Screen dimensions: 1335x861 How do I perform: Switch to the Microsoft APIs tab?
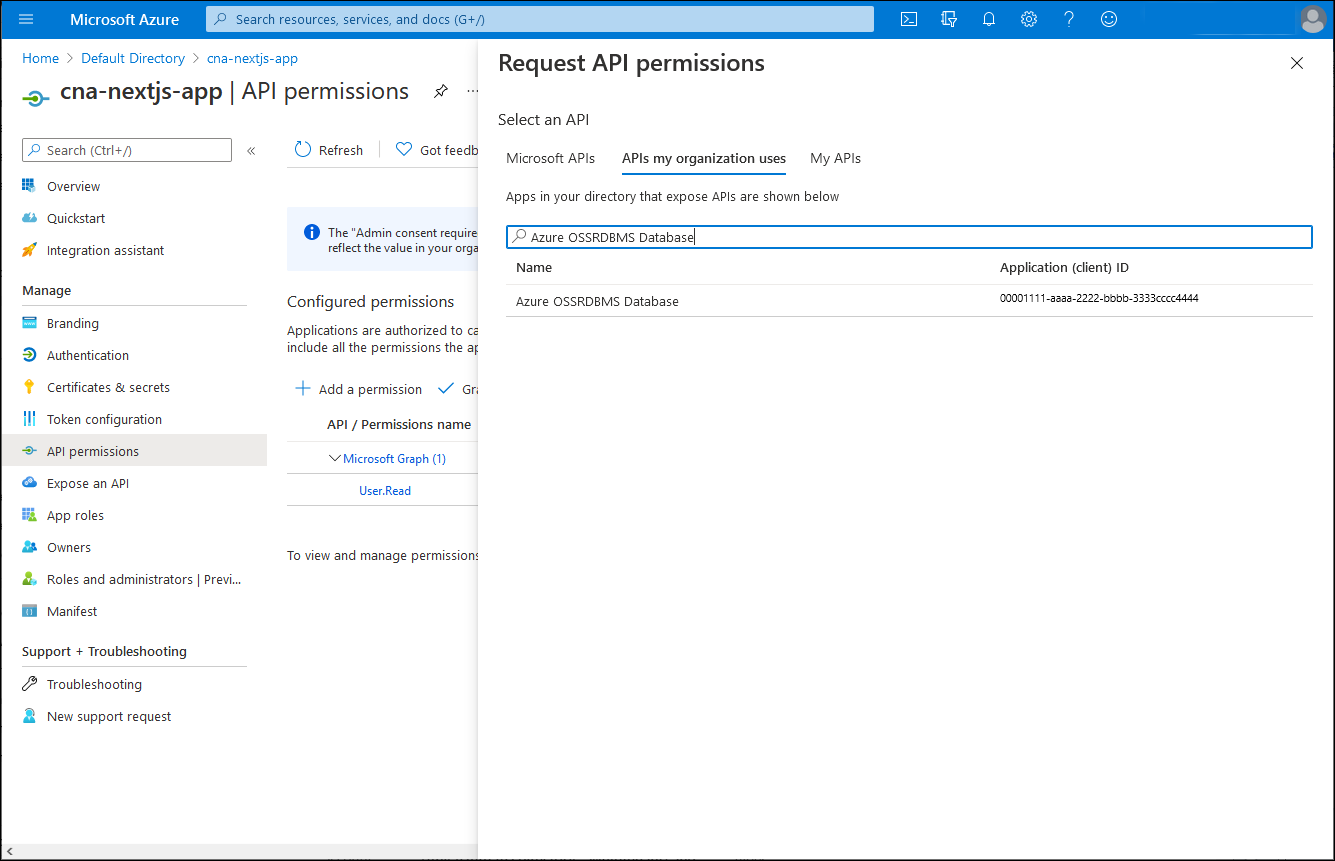point(550,158)
